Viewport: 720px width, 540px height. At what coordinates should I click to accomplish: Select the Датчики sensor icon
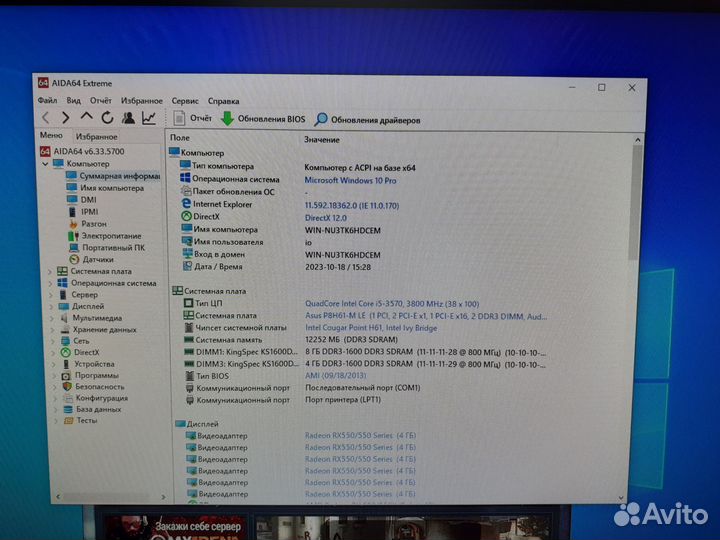(x=74, y=259)
